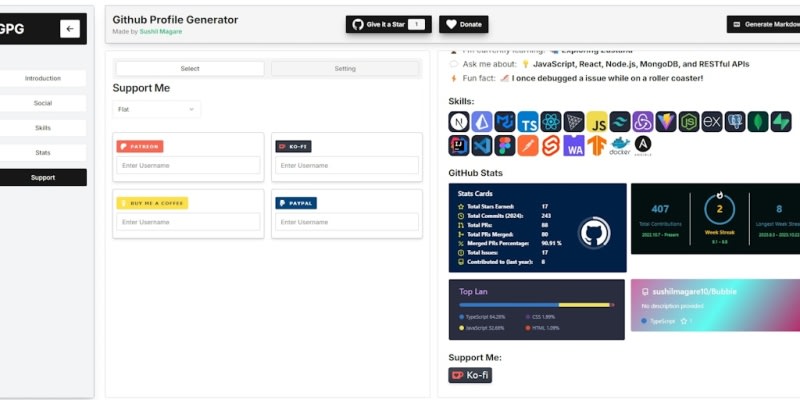Switch to the Setting tab
The height and width of the screenshot is (400, 800).
[345, 68]
